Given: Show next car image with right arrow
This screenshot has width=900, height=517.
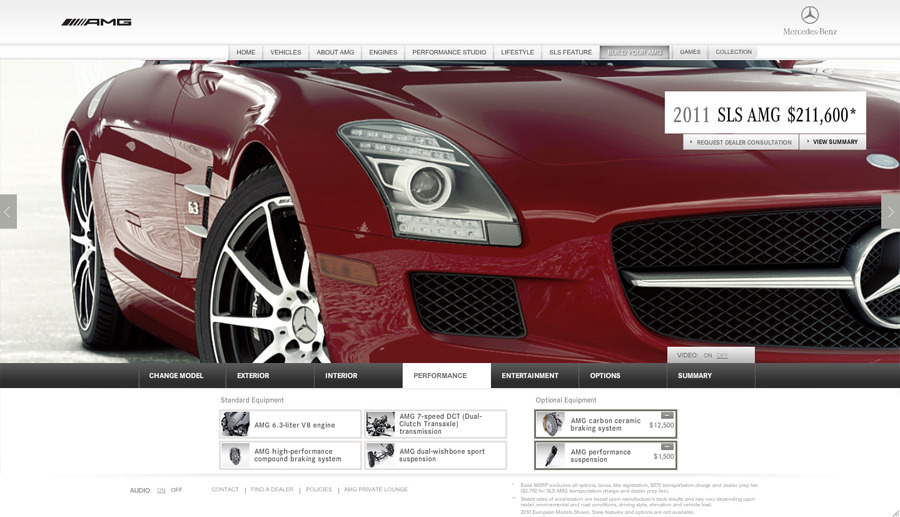Looking at the screenshot, I should click(x=891, y=212).
